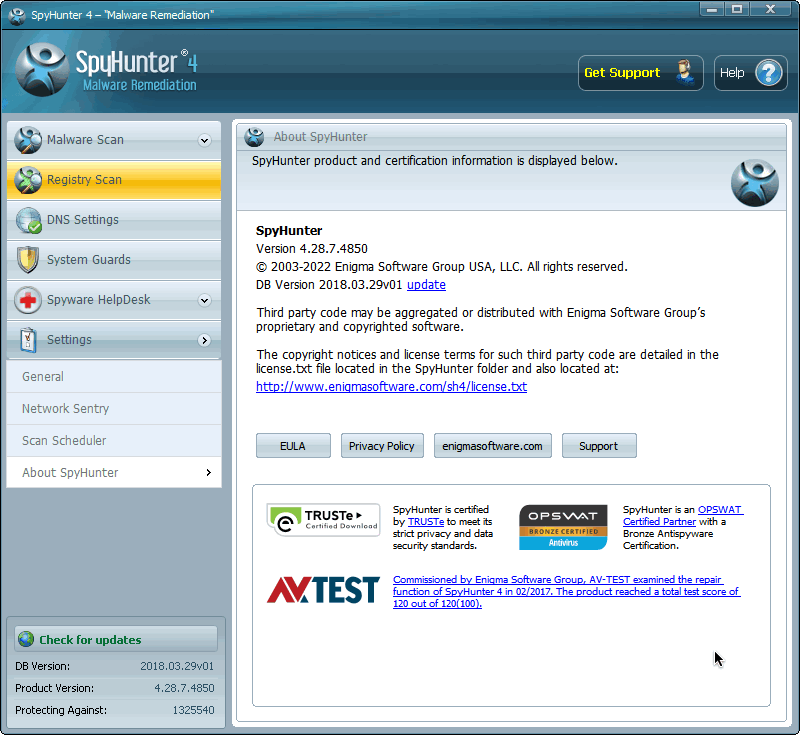The height and width of the screenshot is (735, 800).
Task: Follow the OPSWAT Certified Partner link
Action: pyautogui.click(x=683, y=516)
